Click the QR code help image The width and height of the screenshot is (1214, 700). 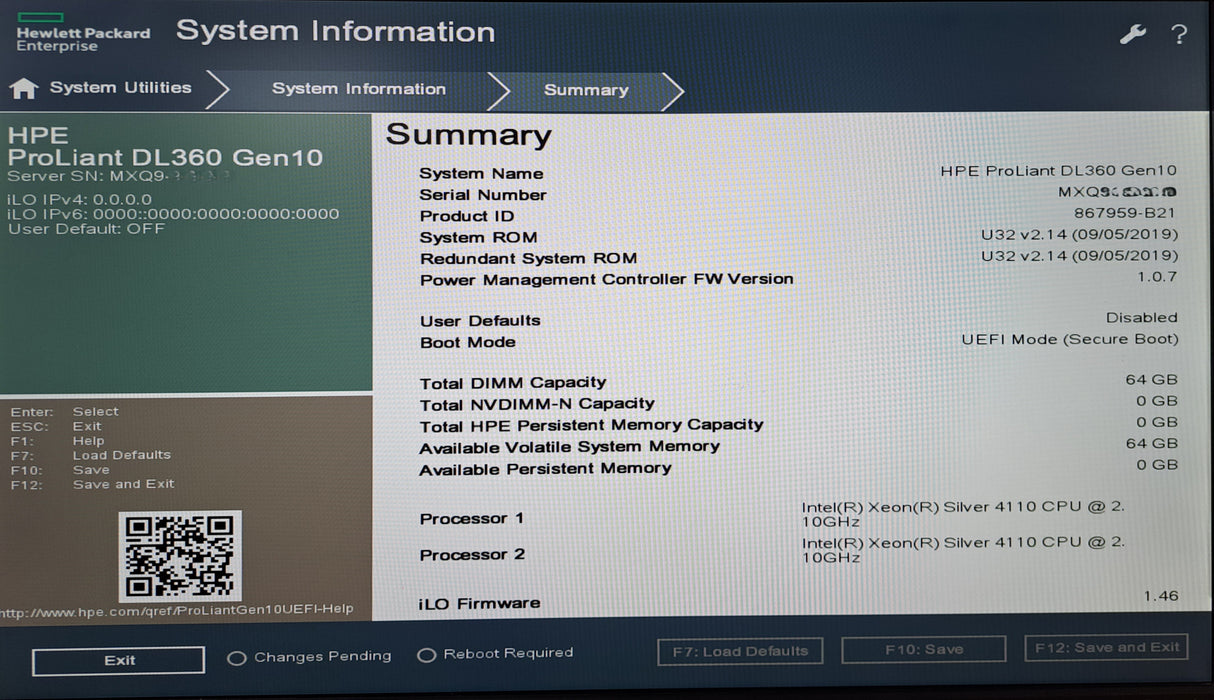click(180, 556)
